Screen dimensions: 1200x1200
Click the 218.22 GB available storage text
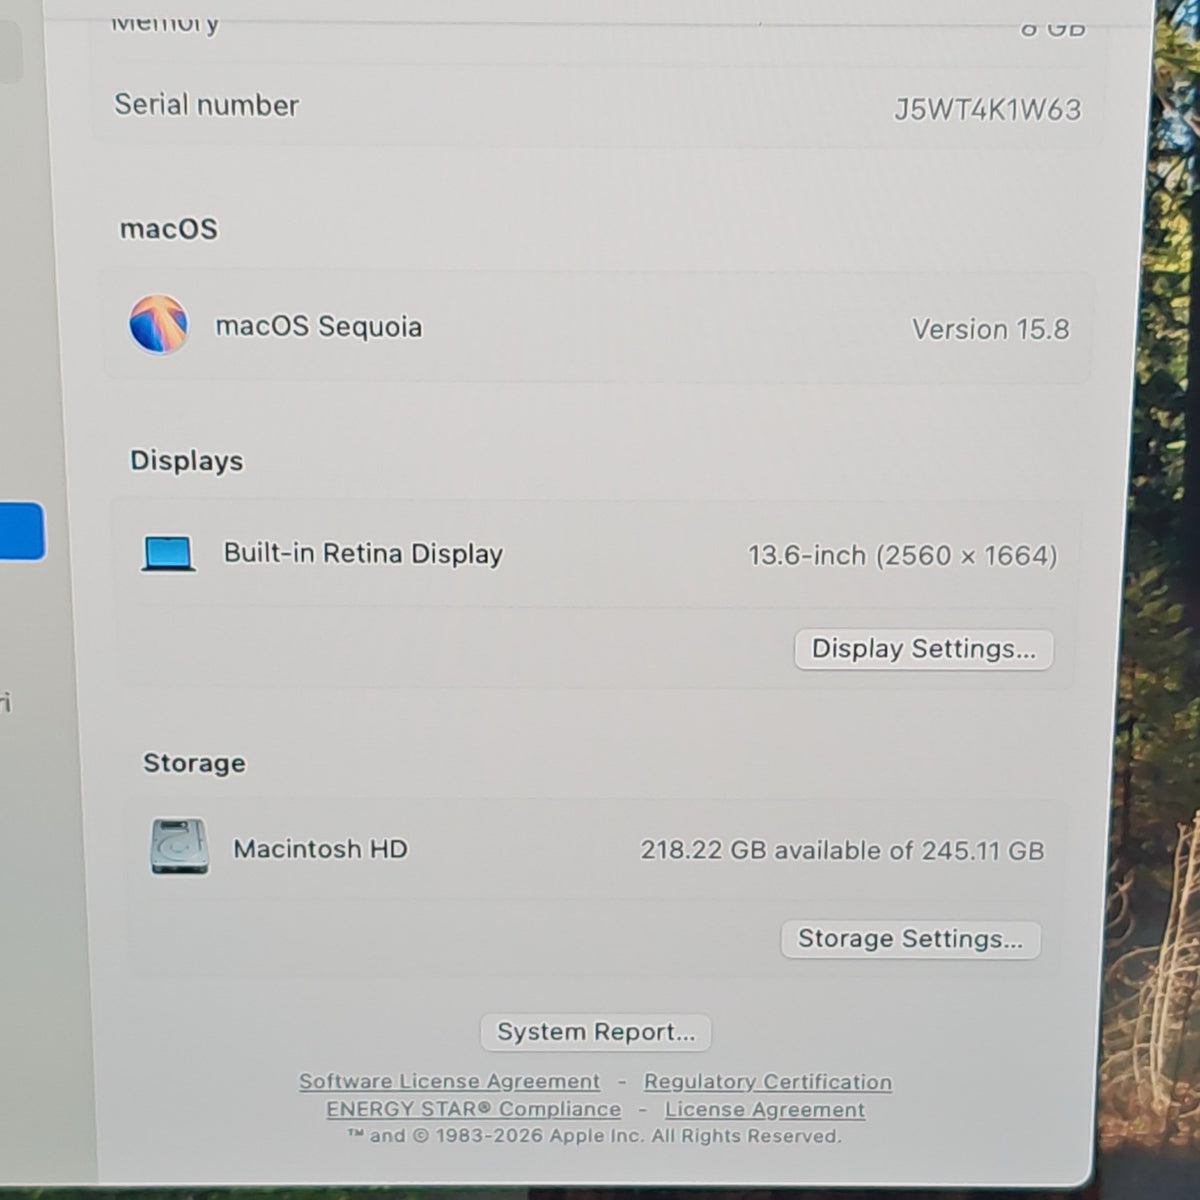[x=842, y=851]
